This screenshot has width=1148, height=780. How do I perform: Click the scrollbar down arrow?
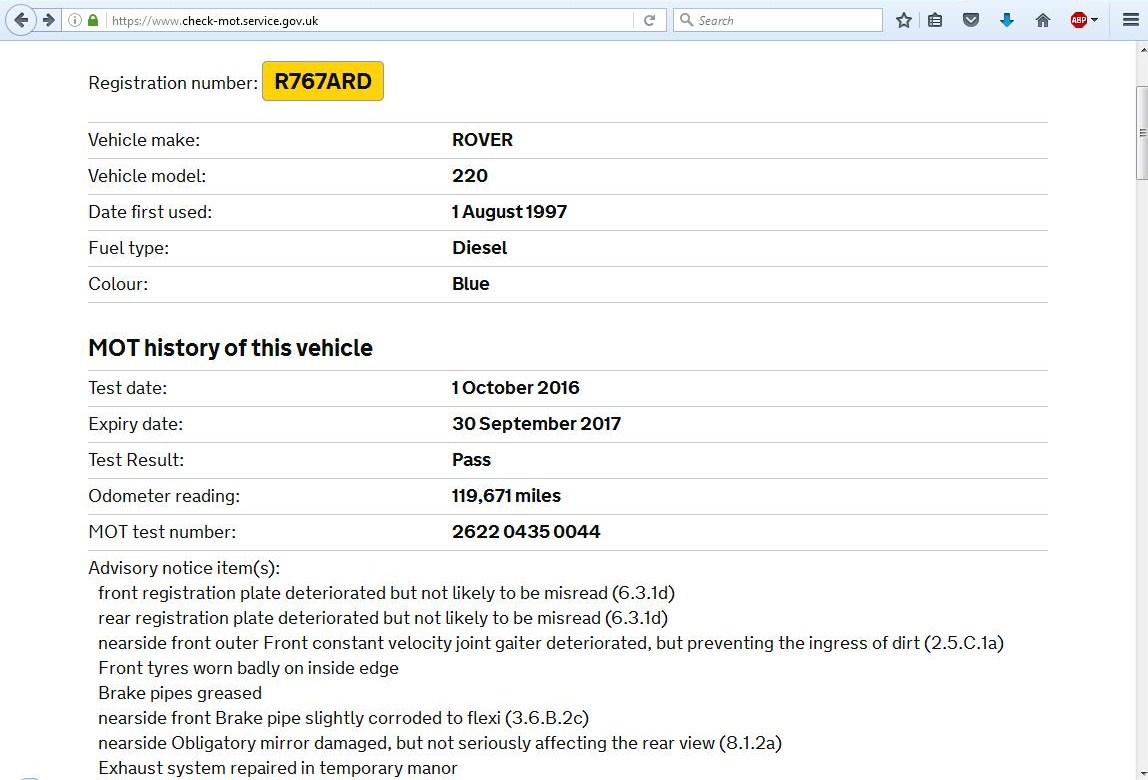coord(1142,773)
